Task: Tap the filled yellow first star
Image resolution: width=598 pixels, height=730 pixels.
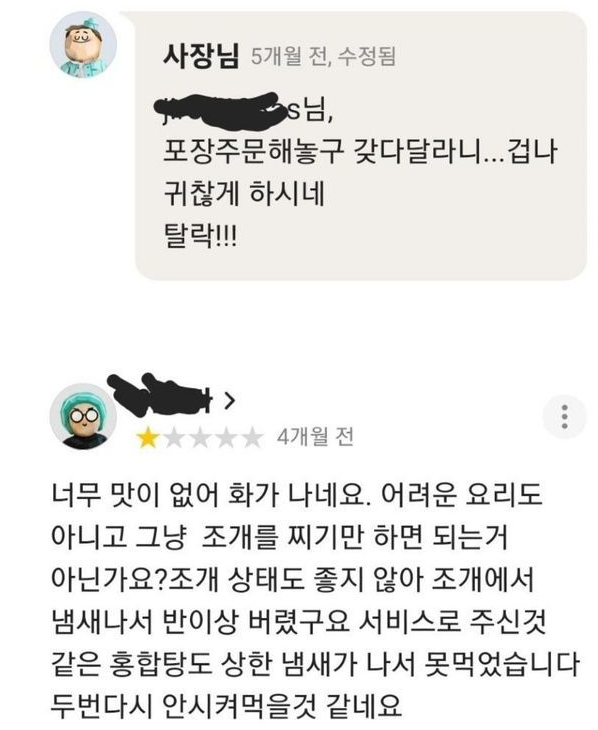Action: [x=148, y=438]
